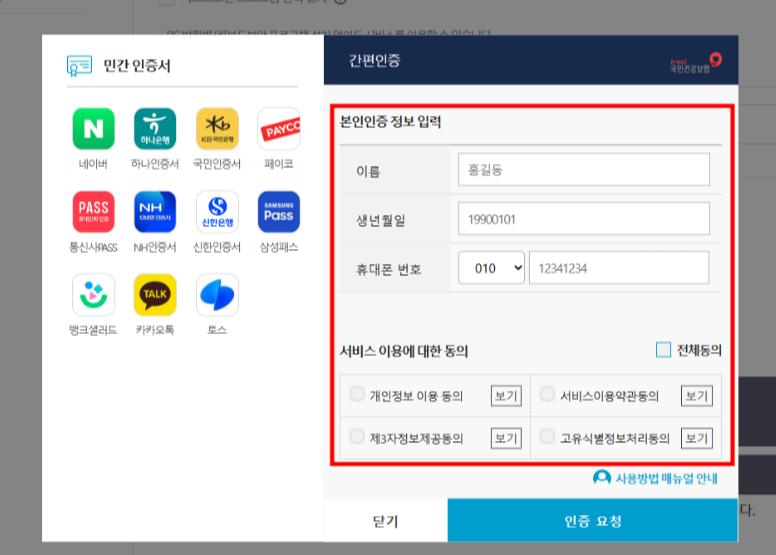Viewport: 776px width, 555px height.
Task: Click the 휴대폰 번호 field label
Action: [x=388, y=269]
